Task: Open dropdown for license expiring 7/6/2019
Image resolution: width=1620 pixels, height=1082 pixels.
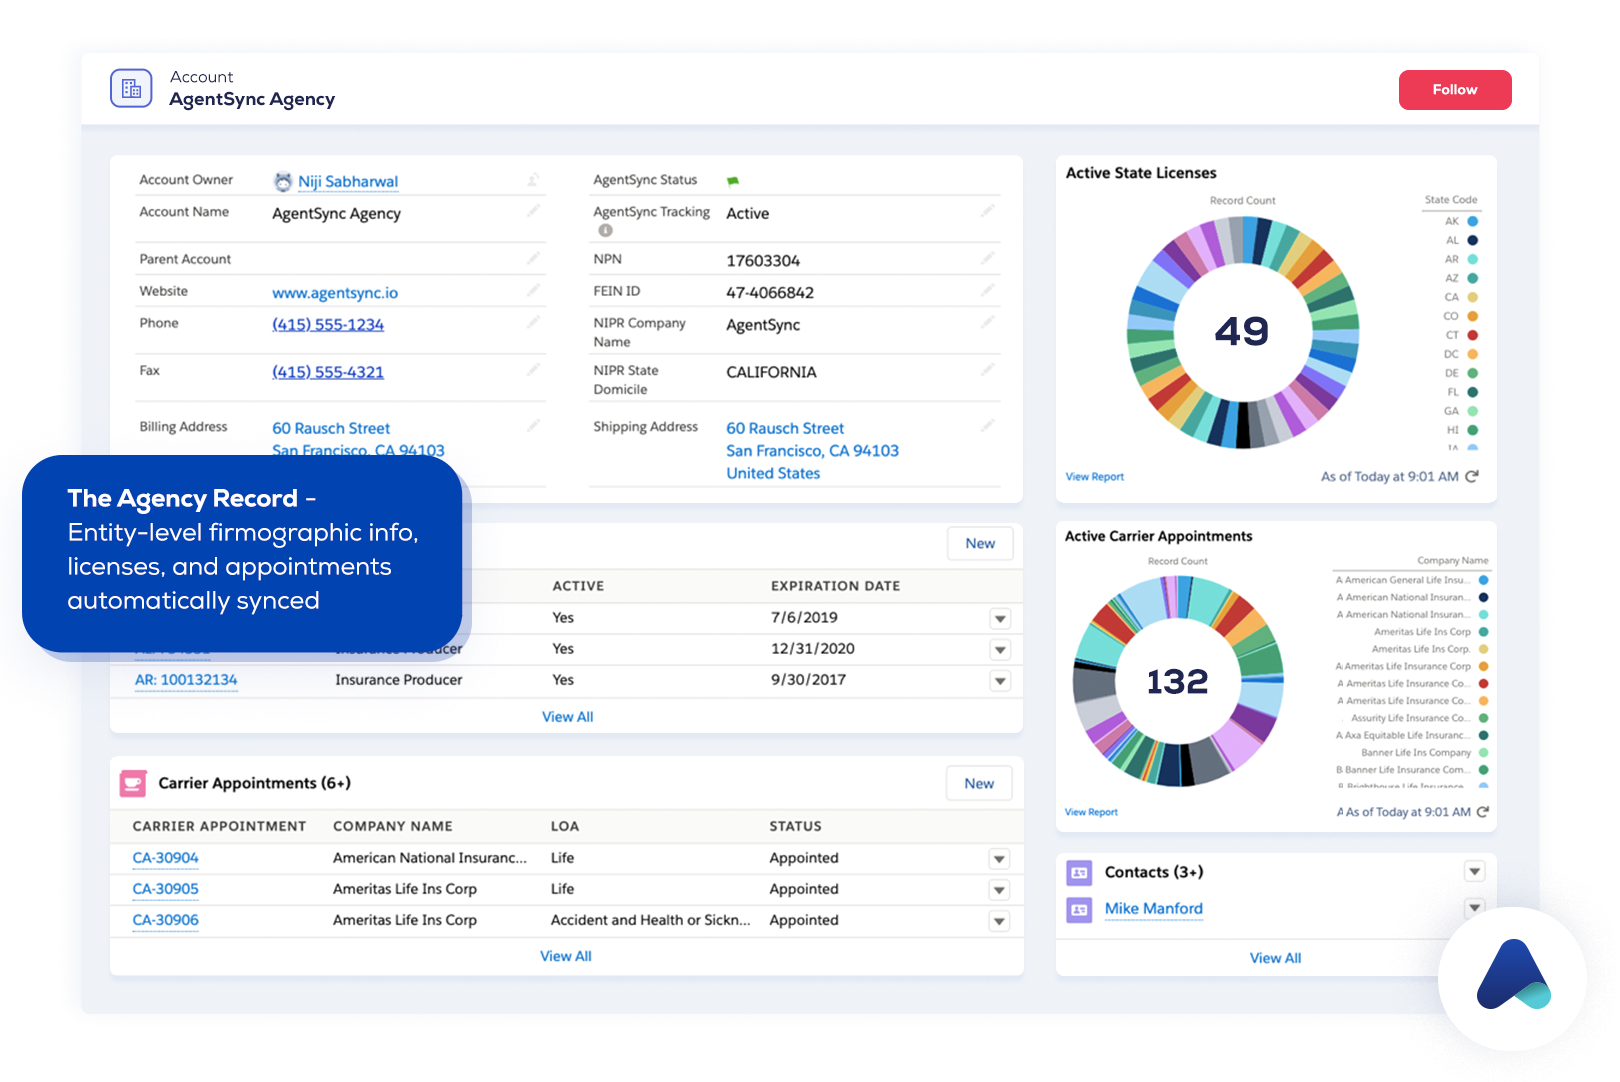Action: 999,619
